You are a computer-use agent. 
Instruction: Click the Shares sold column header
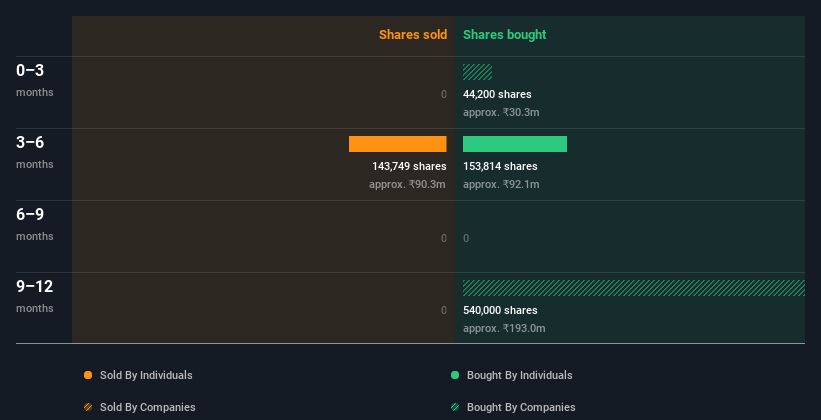tap(413, 35)
